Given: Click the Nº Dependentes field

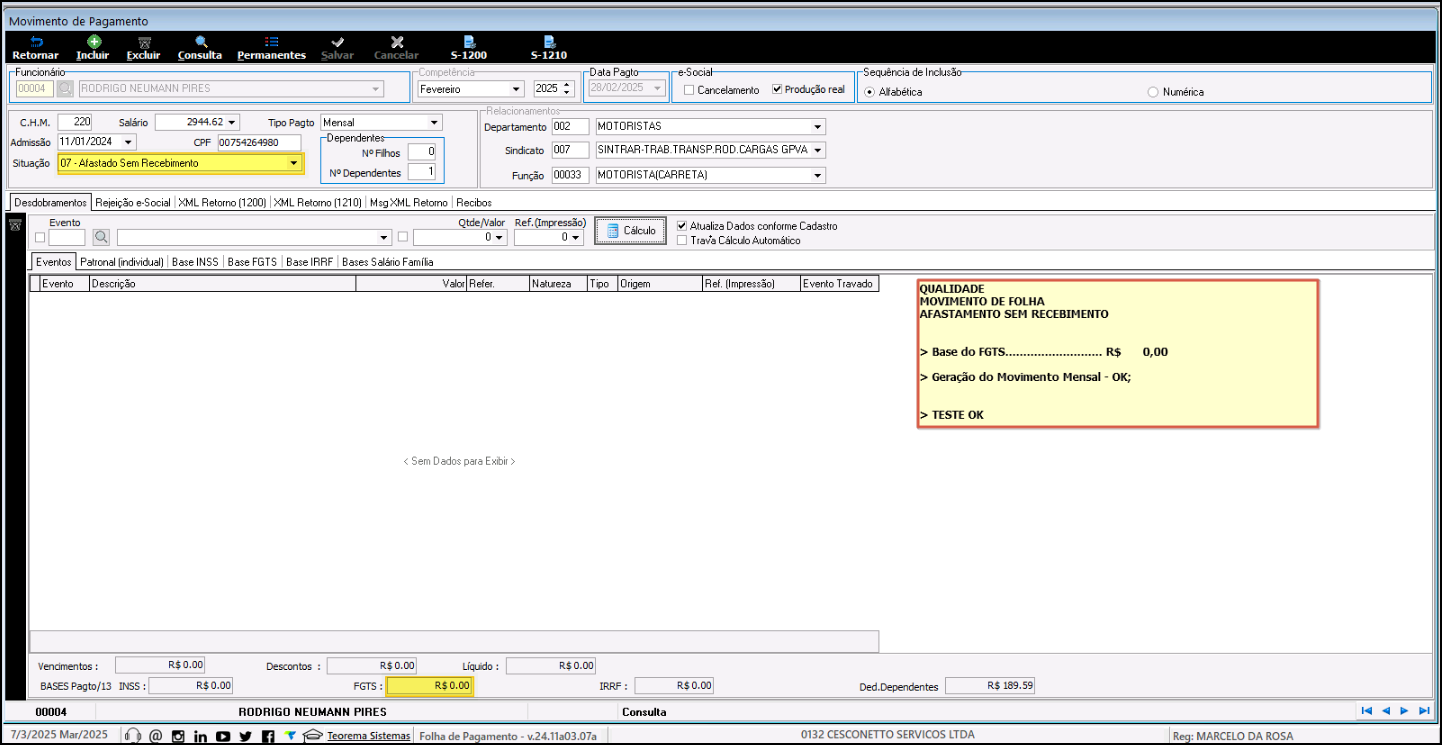Looking at the screenshot, I should [x=422, y=172].
